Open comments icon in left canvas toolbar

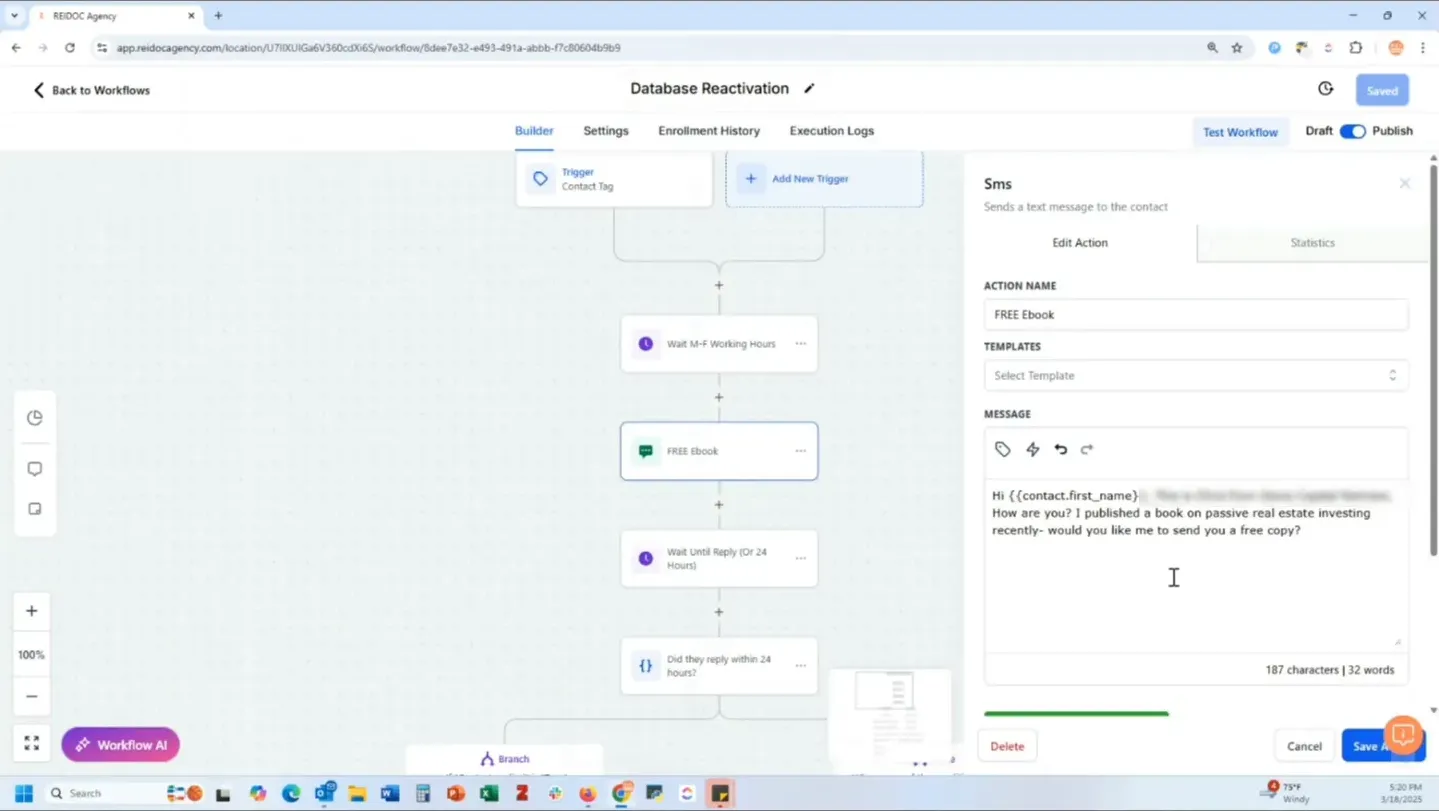(x=35, y=469)
